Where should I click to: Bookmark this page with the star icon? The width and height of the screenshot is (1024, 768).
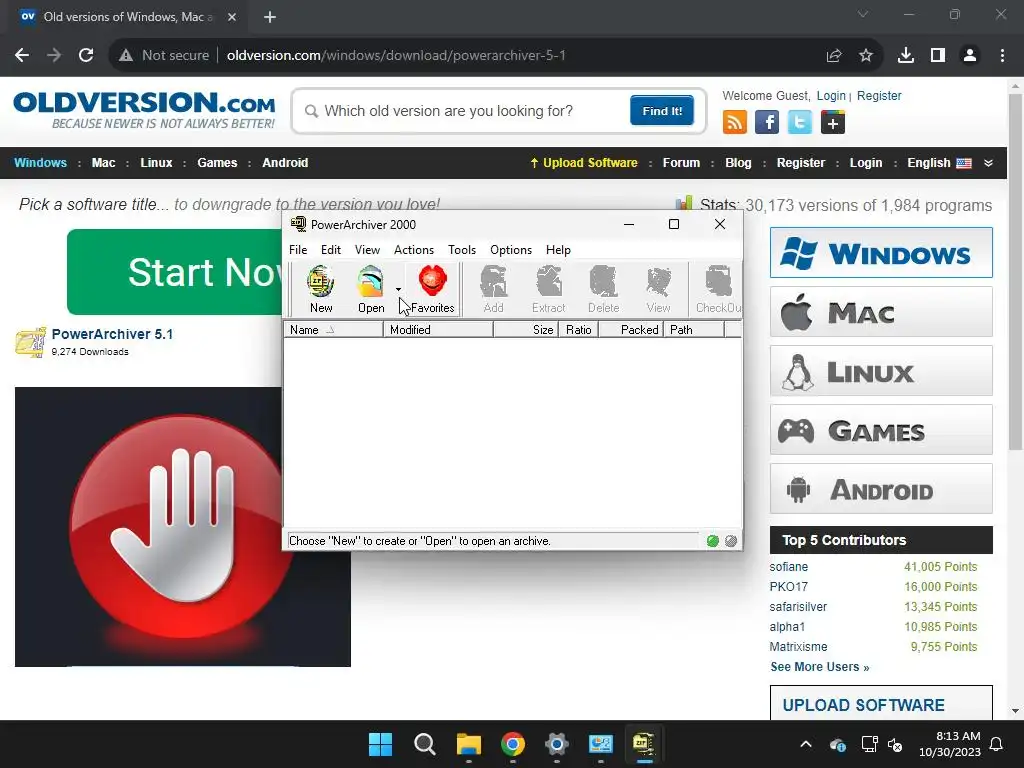866,56
